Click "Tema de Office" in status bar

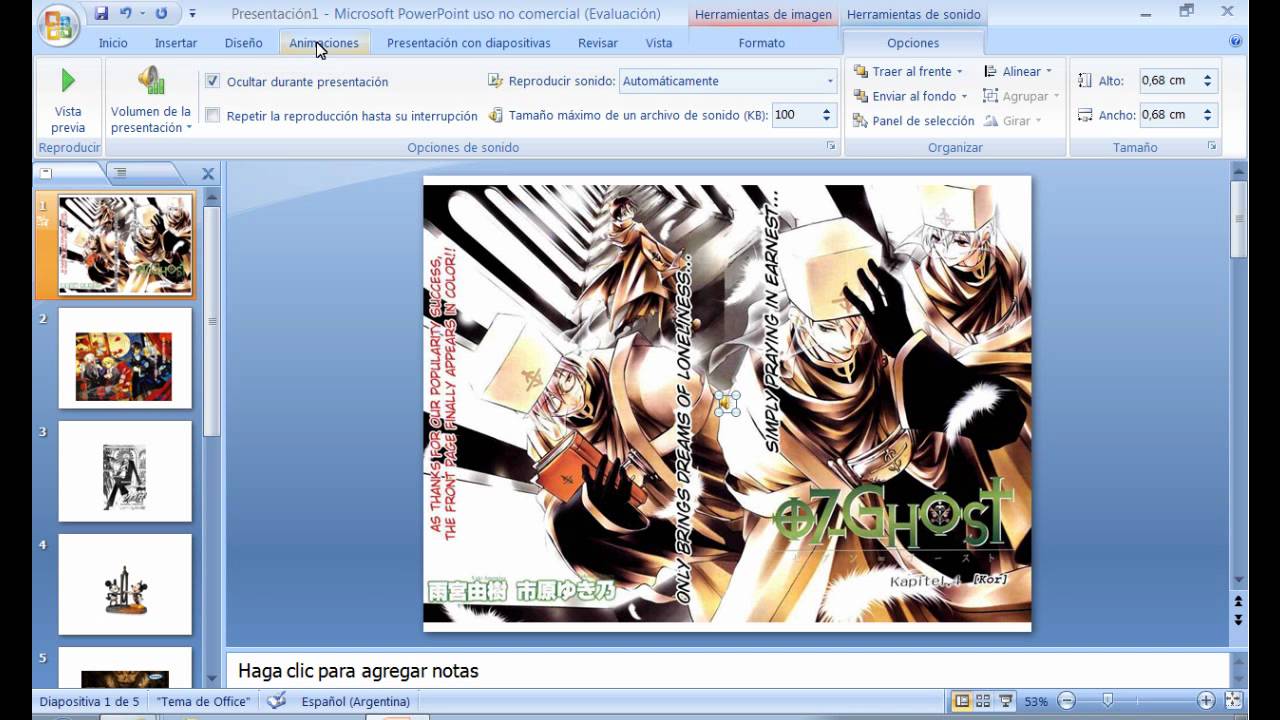203,701
